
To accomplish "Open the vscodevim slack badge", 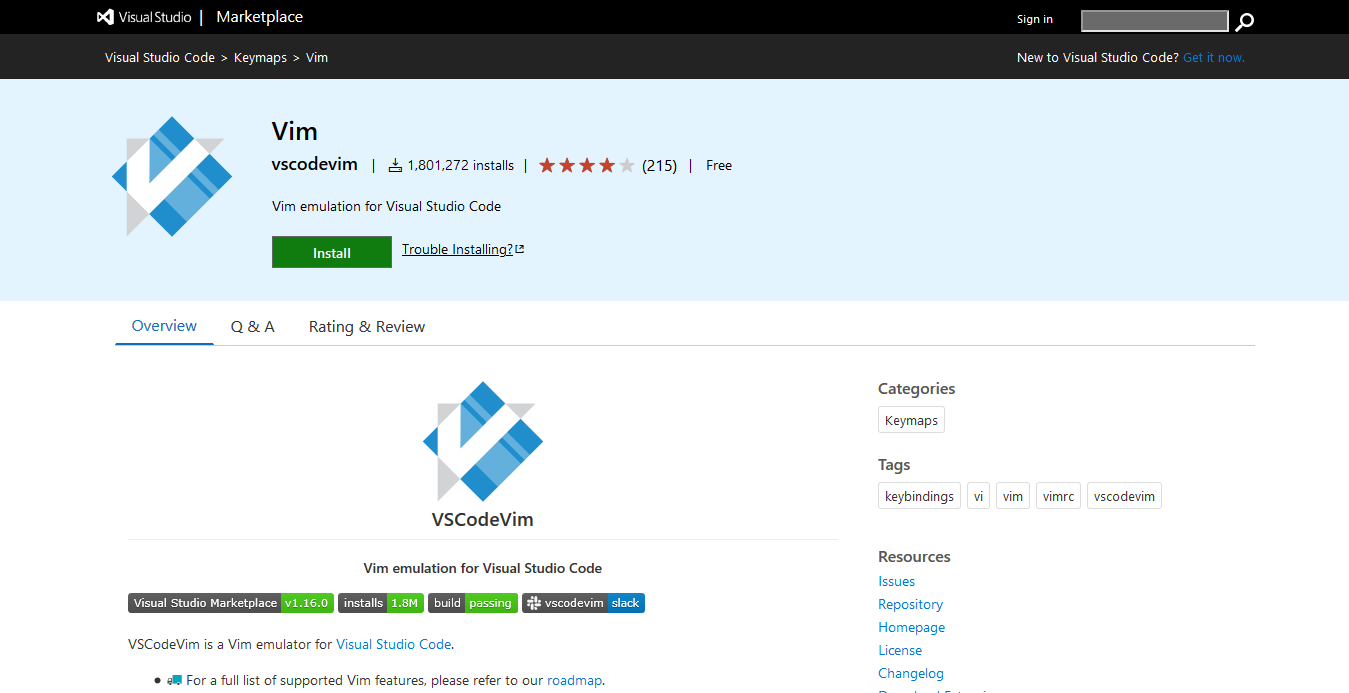I will tap(583, 603).
